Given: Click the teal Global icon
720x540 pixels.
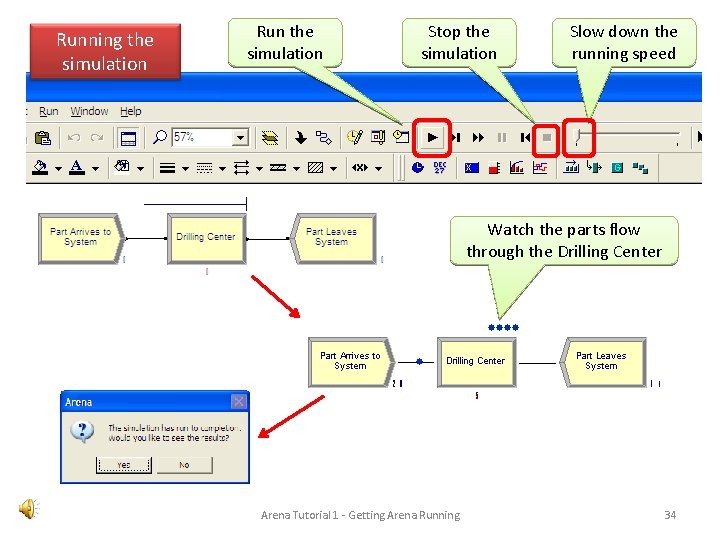Looking at the screenshot, I should [x=617, y=168].
